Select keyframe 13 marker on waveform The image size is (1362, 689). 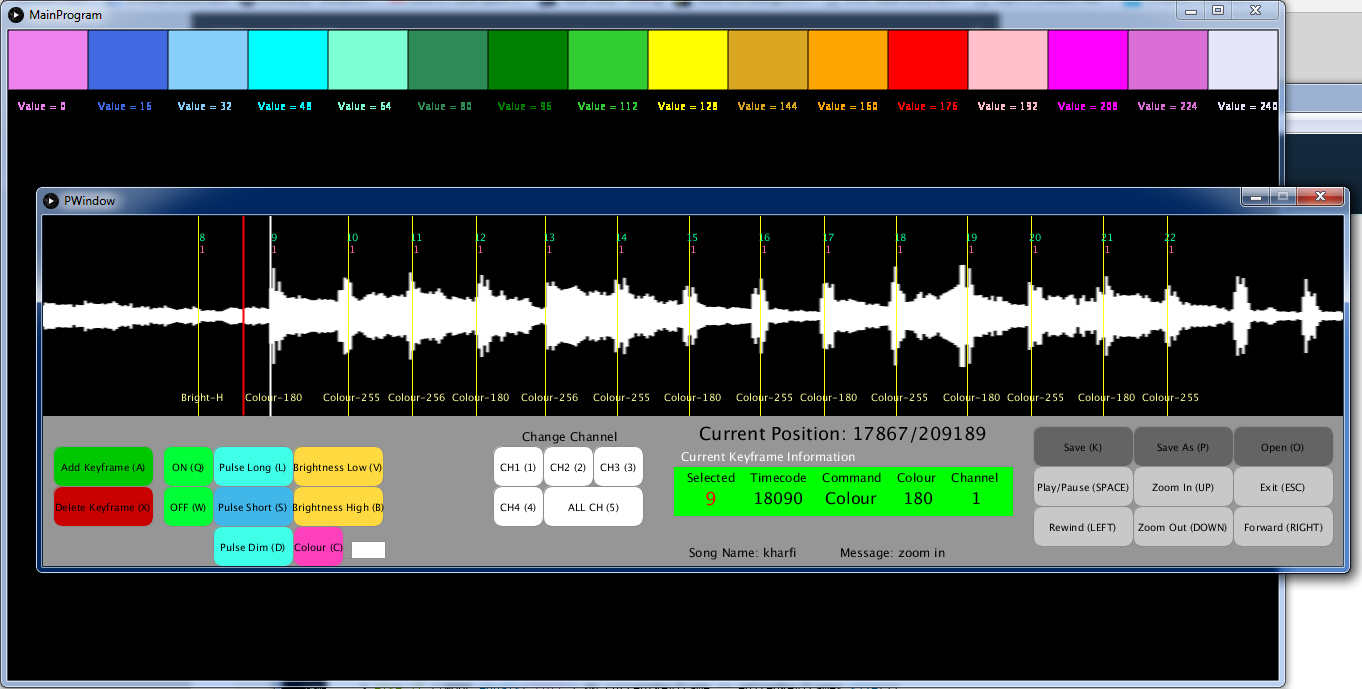pyautogui.click(x=546, y=315)
